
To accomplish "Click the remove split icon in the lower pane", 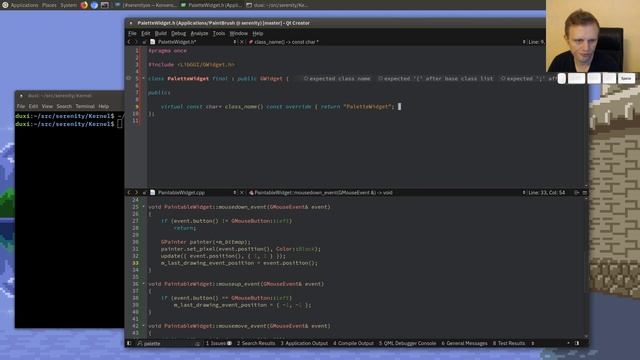I will click(x=584, y=192).
